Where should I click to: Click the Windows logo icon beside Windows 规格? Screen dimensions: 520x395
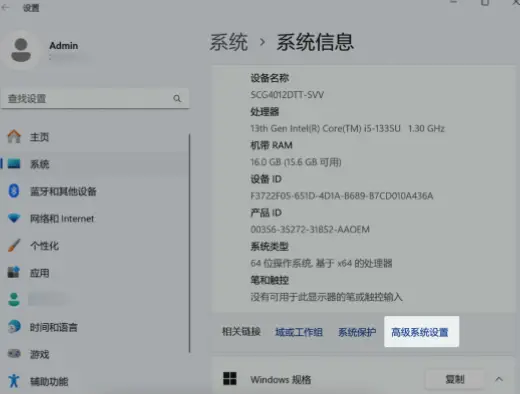click(x=230, y=379)
